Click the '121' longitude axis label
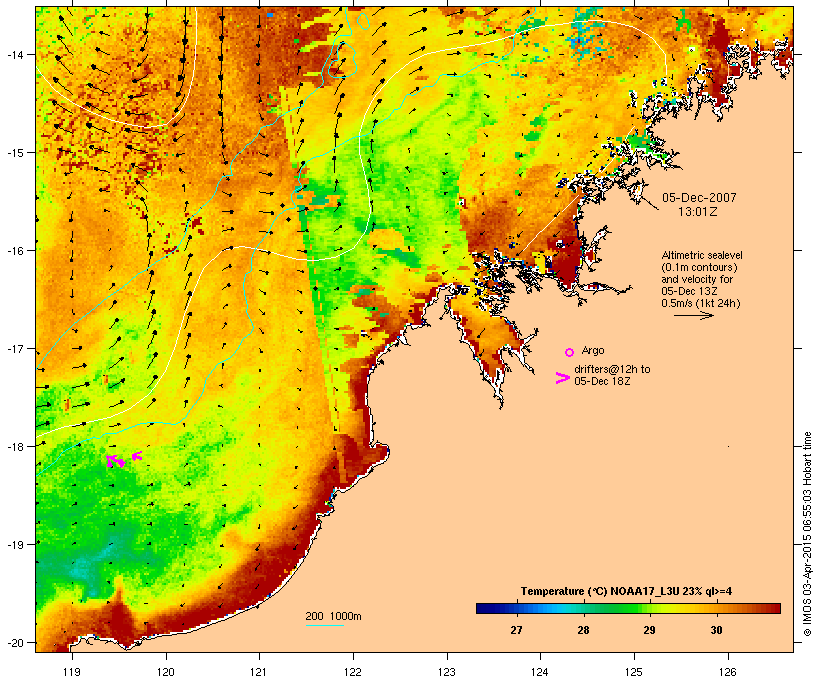The height and width of the screenshot is (680, 820). pos(259,672)
